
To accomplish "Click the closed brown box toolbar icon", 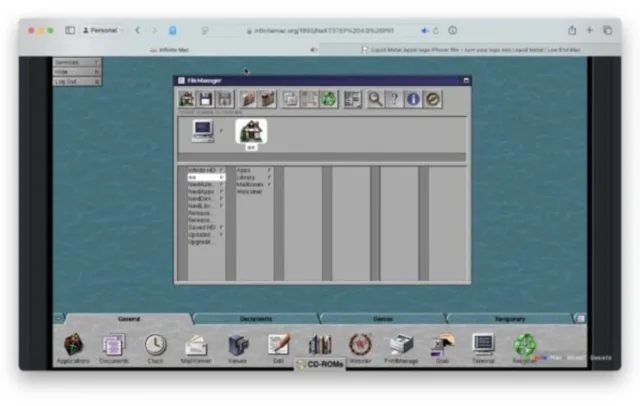I will click(x=267, y=99).
